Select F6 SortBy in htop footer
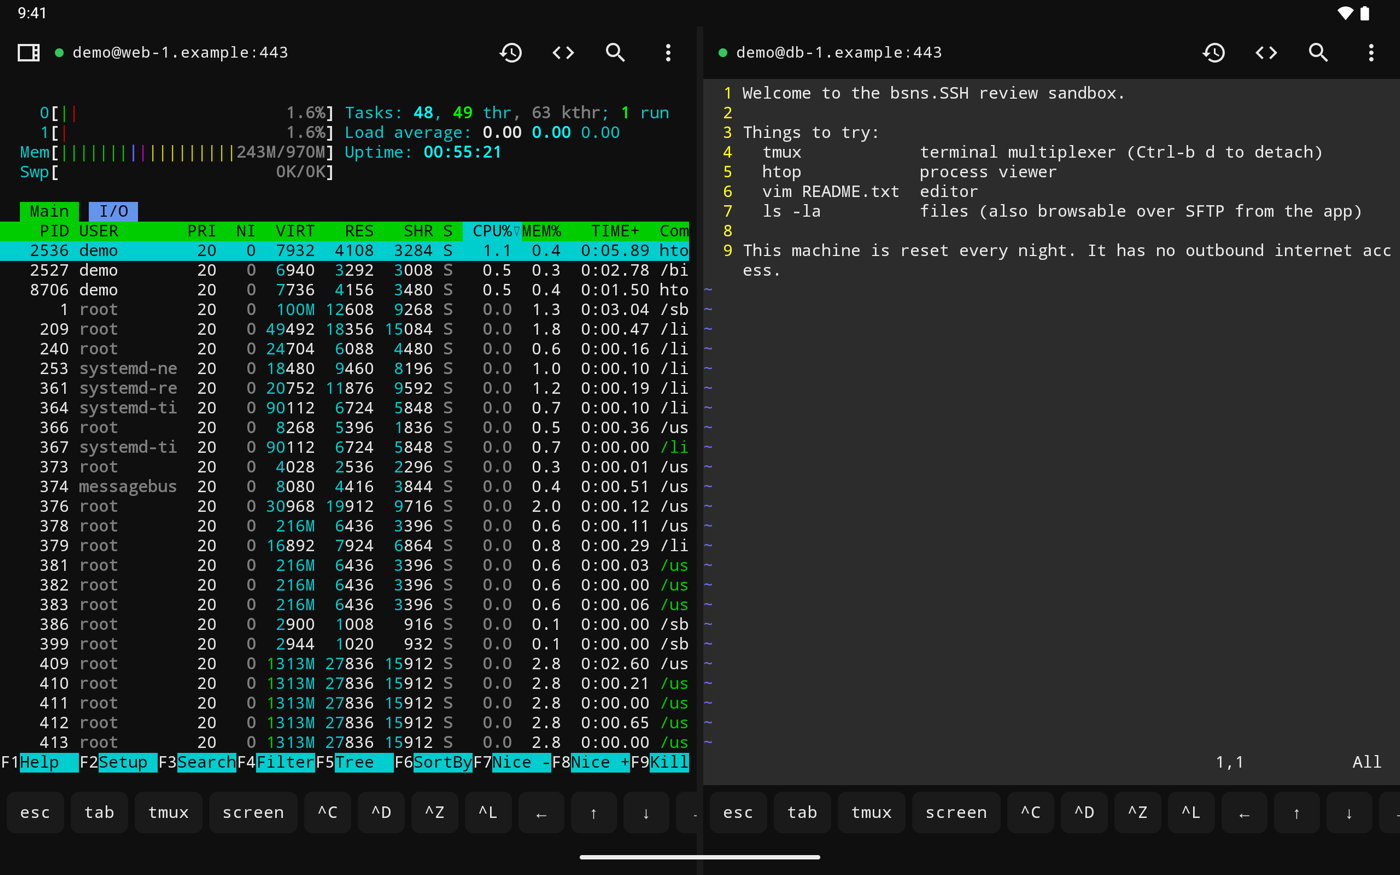The width and height of the screenshot is (1400, 875). coord(433,762)
